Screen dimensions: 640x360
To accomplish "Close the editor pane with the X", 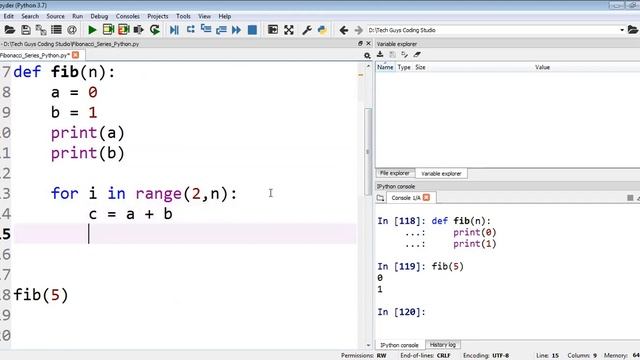I will pyautogui.click(x=368, y=43).
